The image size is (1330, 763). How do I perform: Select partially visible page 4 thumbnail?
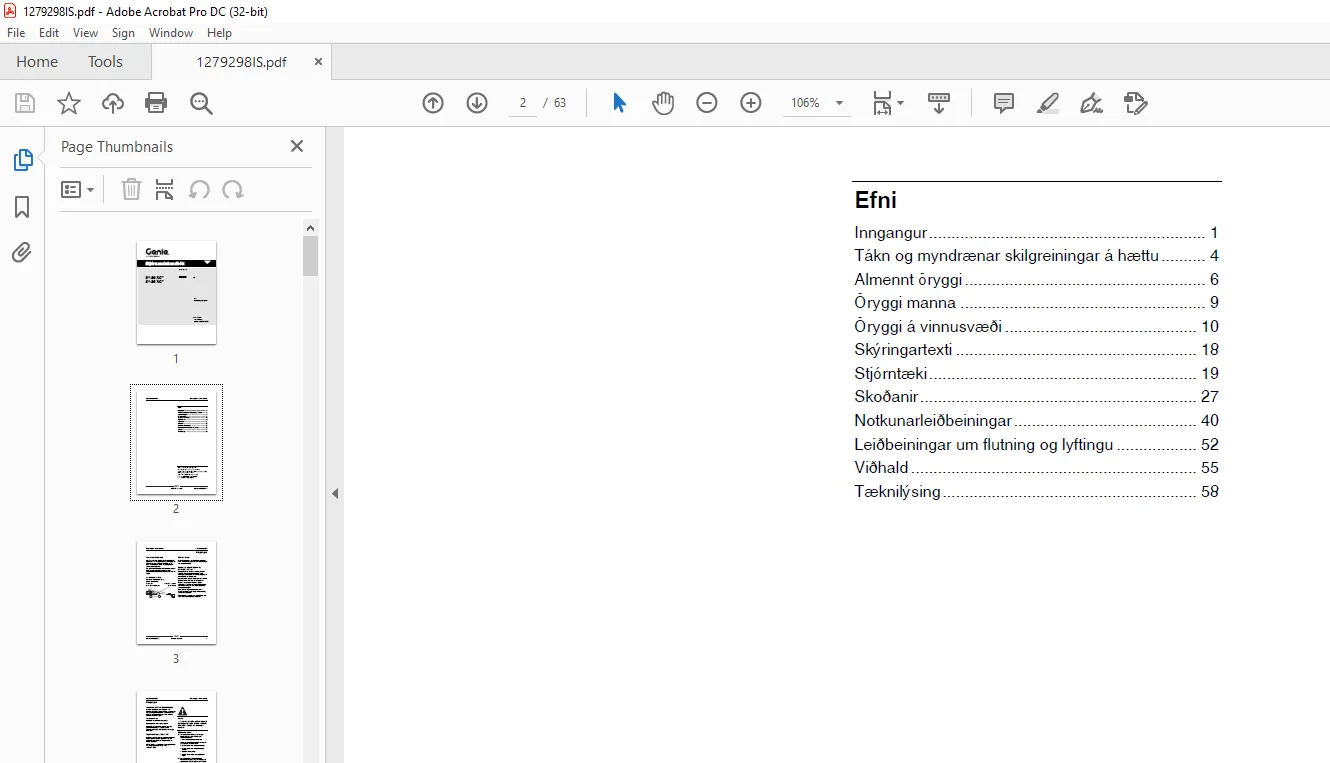tap(176, 726)
